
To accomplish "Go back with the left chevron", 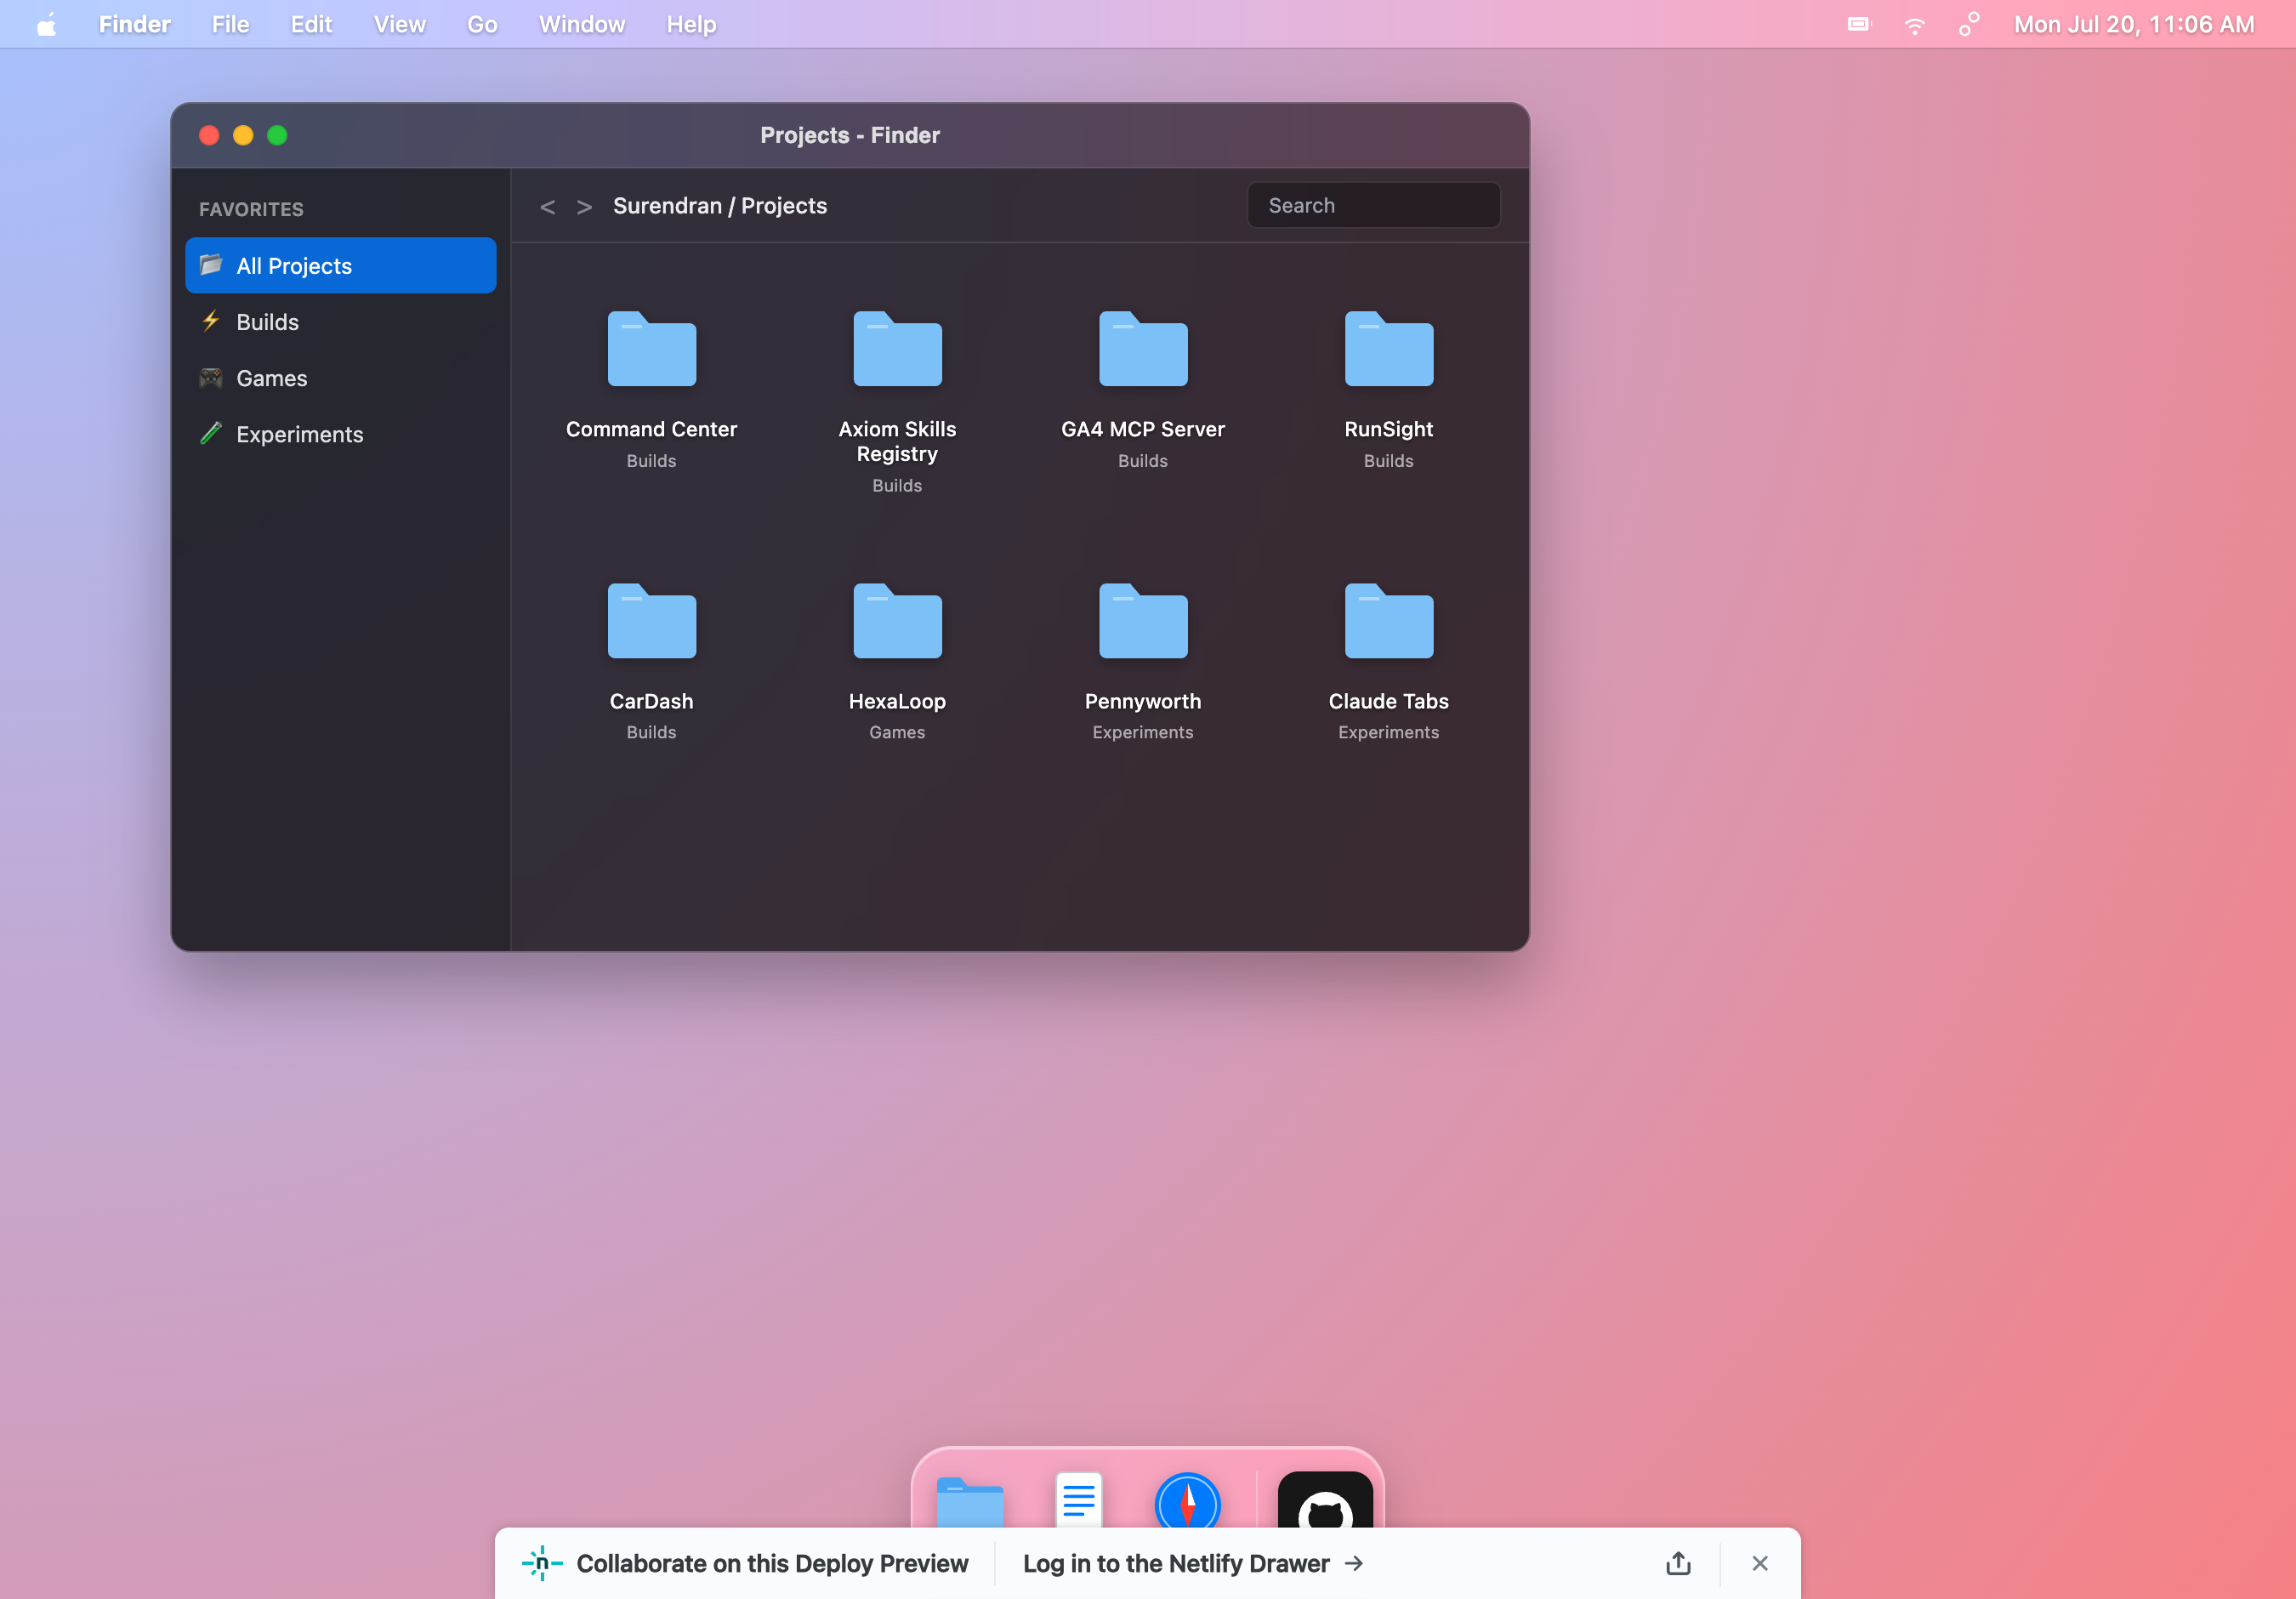I will click(547, 206).
